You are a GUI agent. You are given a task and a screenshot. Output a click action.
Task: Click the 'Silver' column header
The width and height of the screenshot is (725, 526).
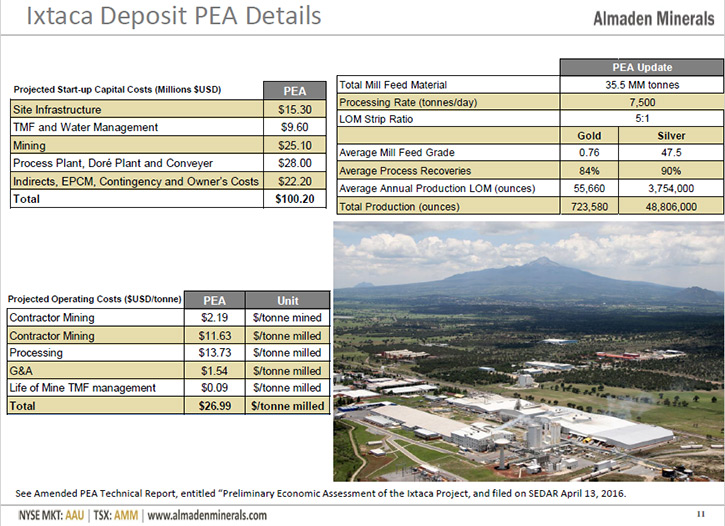[671, 136]
